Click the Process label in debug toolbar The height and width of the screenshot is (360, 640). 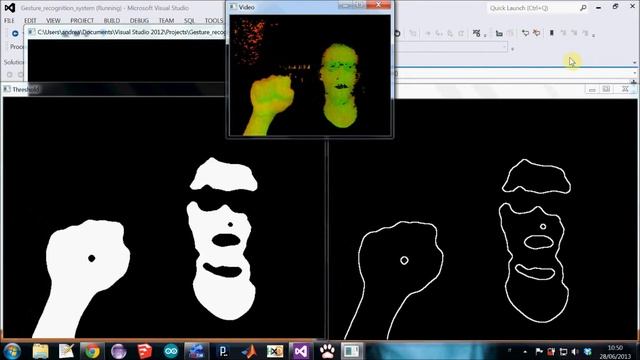(17, 47)
